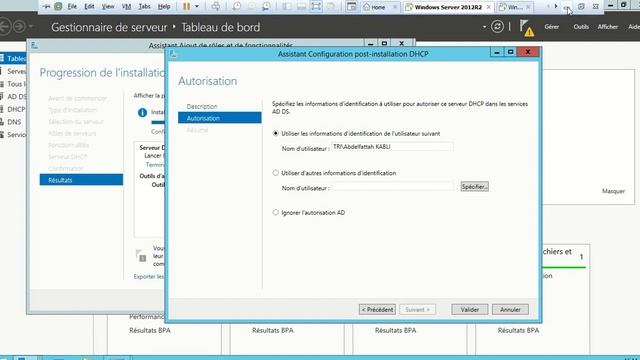Click the flag task icon in roles wizard
Viewport: 640px width, 360px height.
[x=141, y=256]
